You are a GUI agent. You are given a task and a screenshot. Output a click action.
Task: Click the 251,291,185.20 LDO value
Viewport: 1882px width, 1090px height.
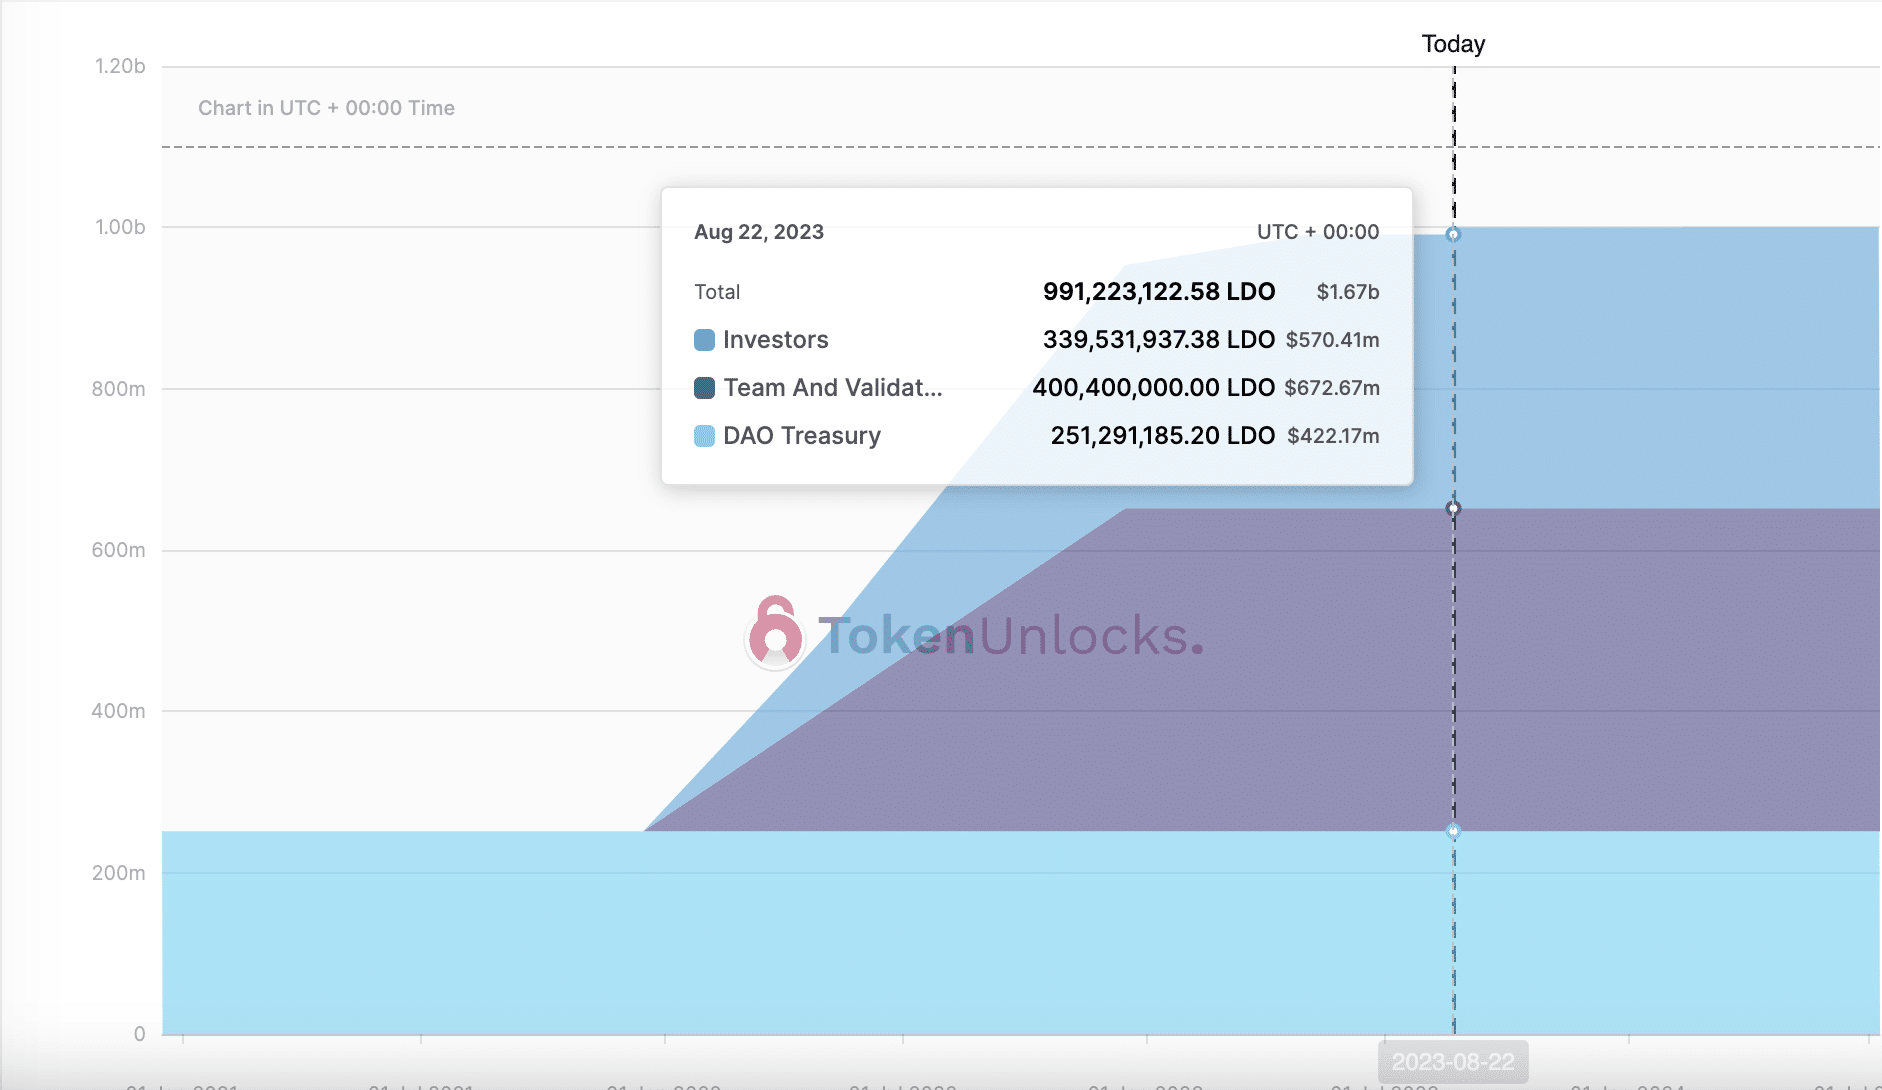1163,436
